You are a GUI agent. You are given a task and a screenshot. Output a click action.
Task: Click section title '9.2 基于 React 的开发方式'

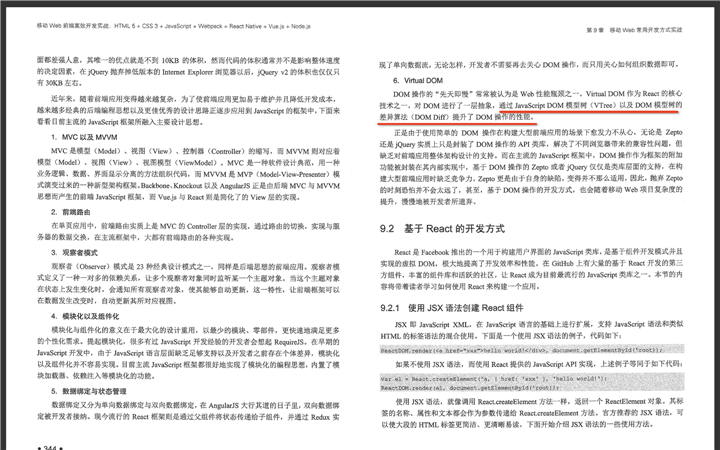(442, 229)
